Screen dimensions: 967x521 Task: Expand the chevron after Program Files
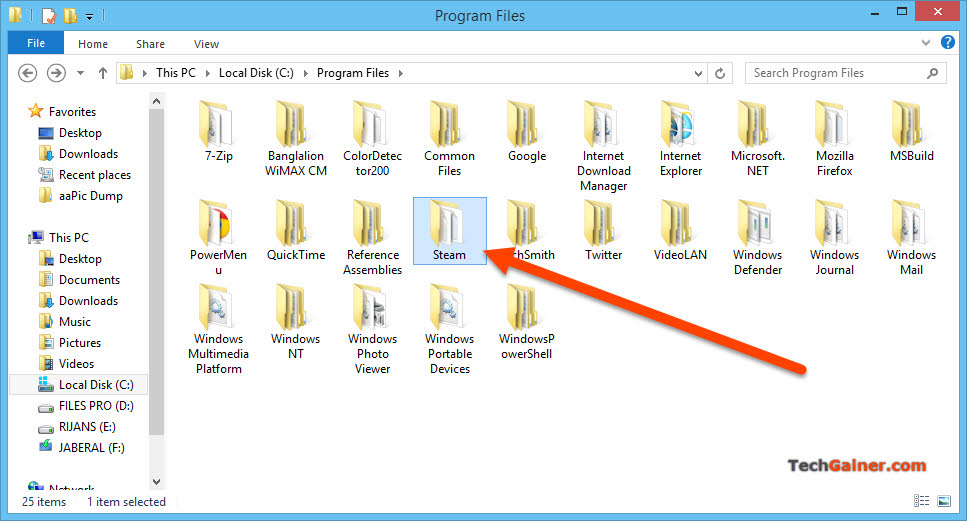click(401, 73)
